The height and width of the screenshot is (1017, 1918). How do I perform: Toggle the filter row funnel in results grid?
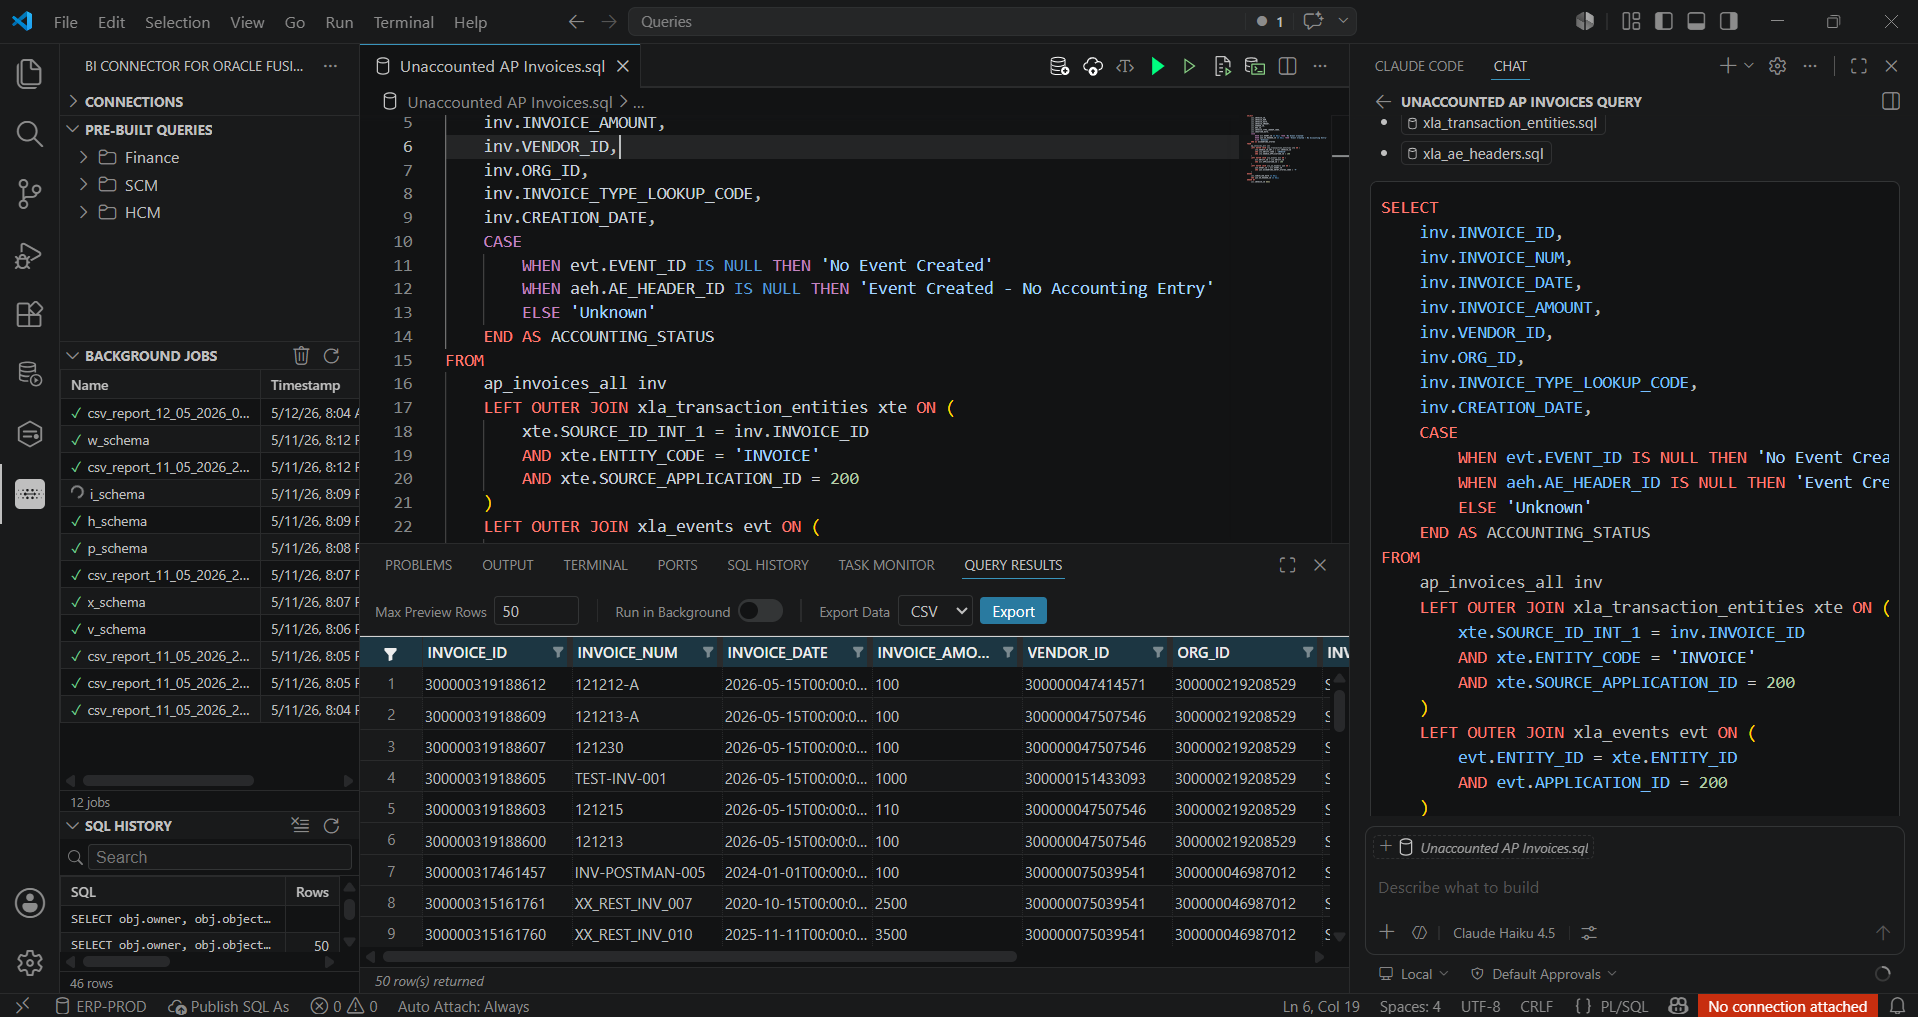[390, 653]
